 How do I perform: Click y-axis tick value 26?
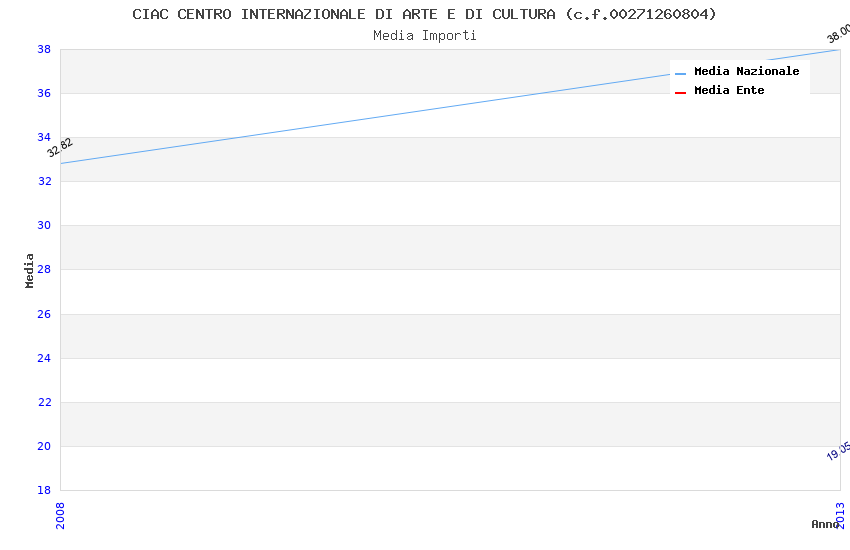coord(44,314)
